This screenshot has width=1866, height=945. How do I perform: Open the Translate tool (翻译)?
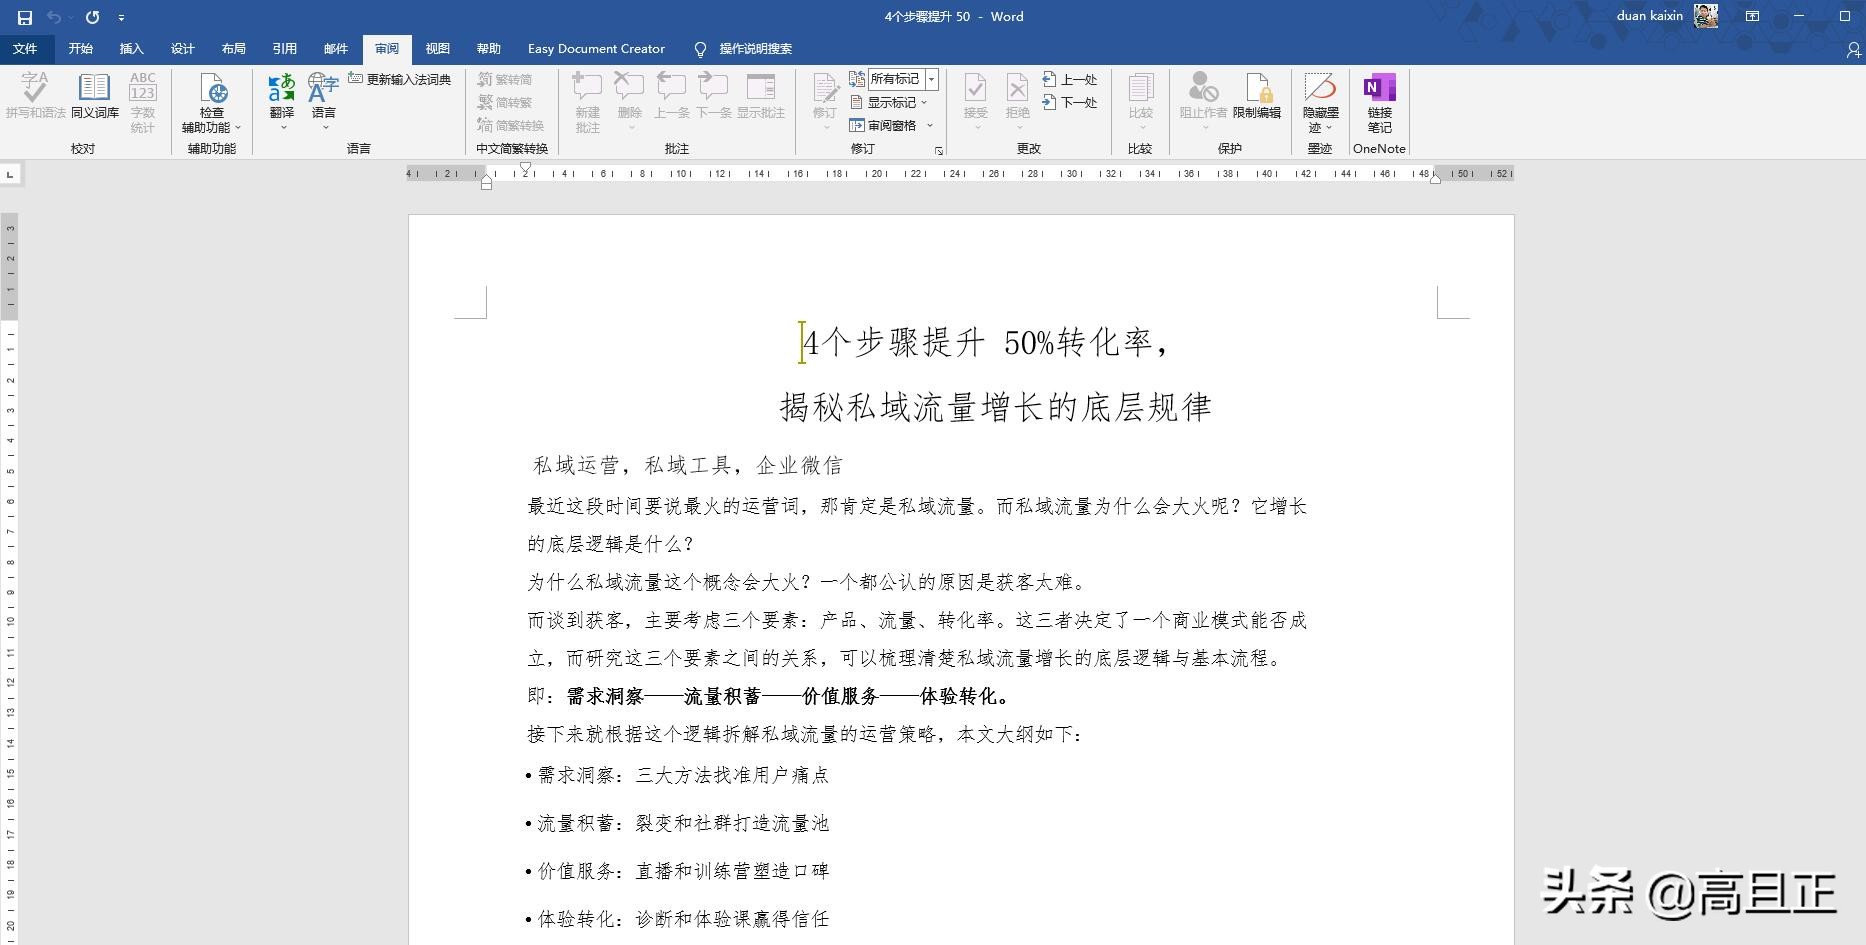(x=281, y=100)
